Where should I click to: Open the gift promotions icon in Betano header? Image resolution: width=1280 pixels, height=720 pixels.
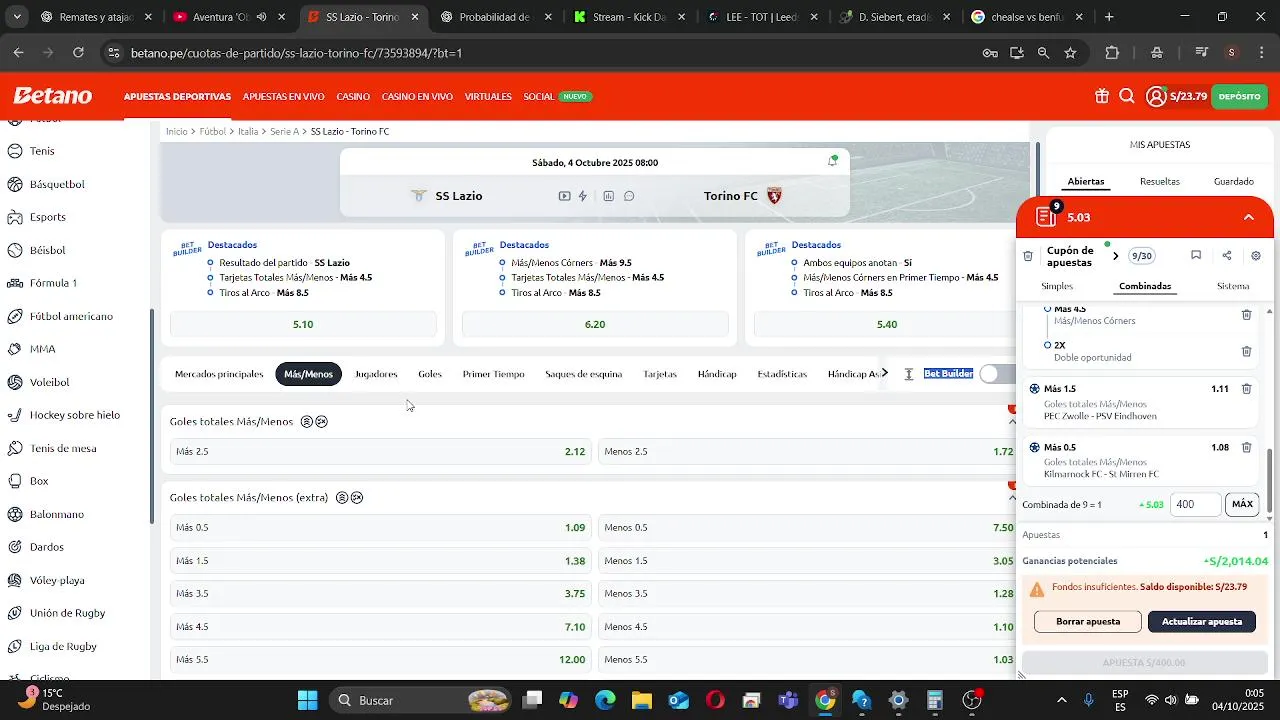pyautogui.click(x=1101, y=96)
